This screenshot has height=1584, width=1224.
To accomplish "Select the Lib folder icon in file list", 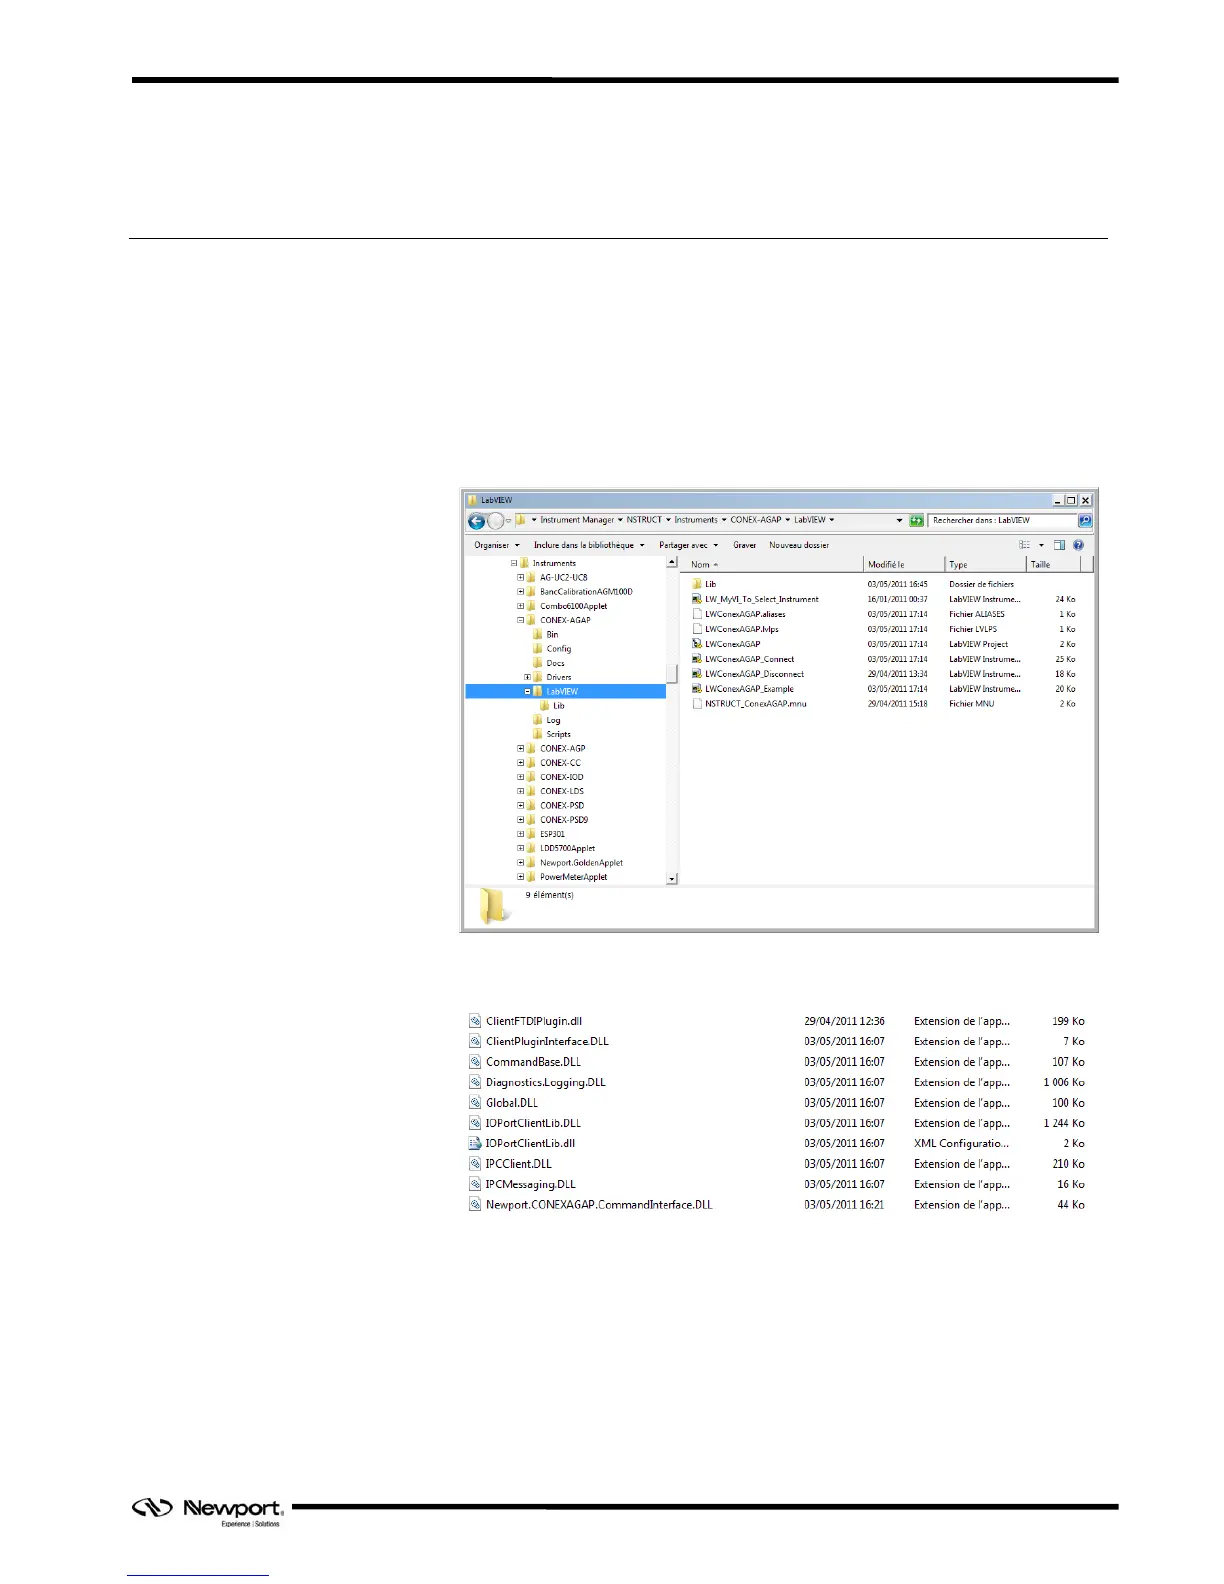I will 697,584.
